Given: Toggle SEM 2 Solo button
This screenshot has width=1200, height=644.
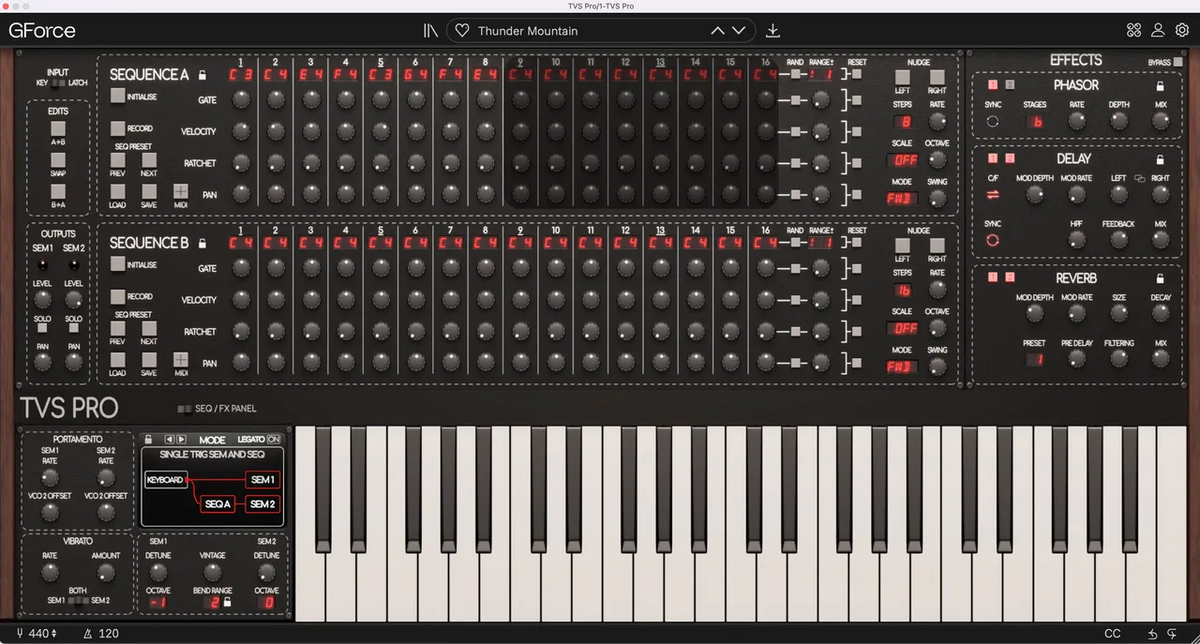Looking at the screenshot, I should tap(74, 328).
